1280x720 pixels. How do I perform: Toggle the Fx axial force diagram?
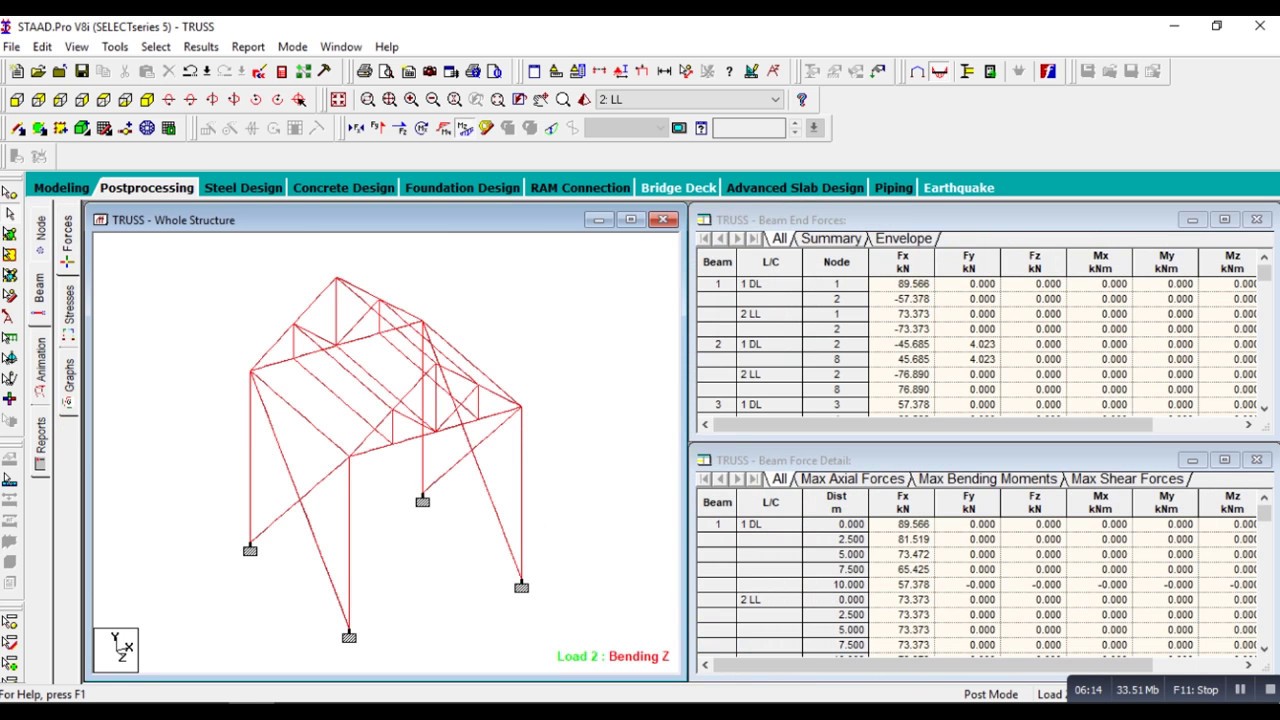click(355, 128)
